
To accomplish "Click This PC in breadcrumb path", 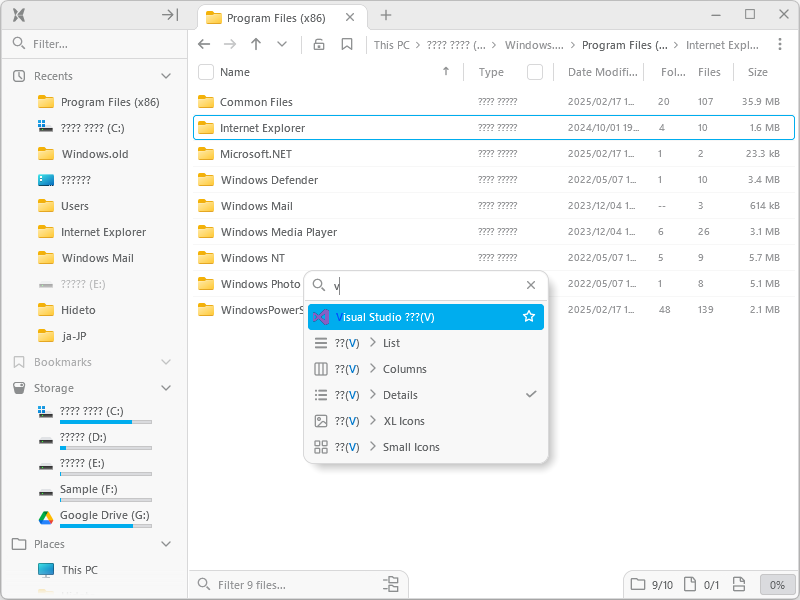I will click(x=391, y=45).
